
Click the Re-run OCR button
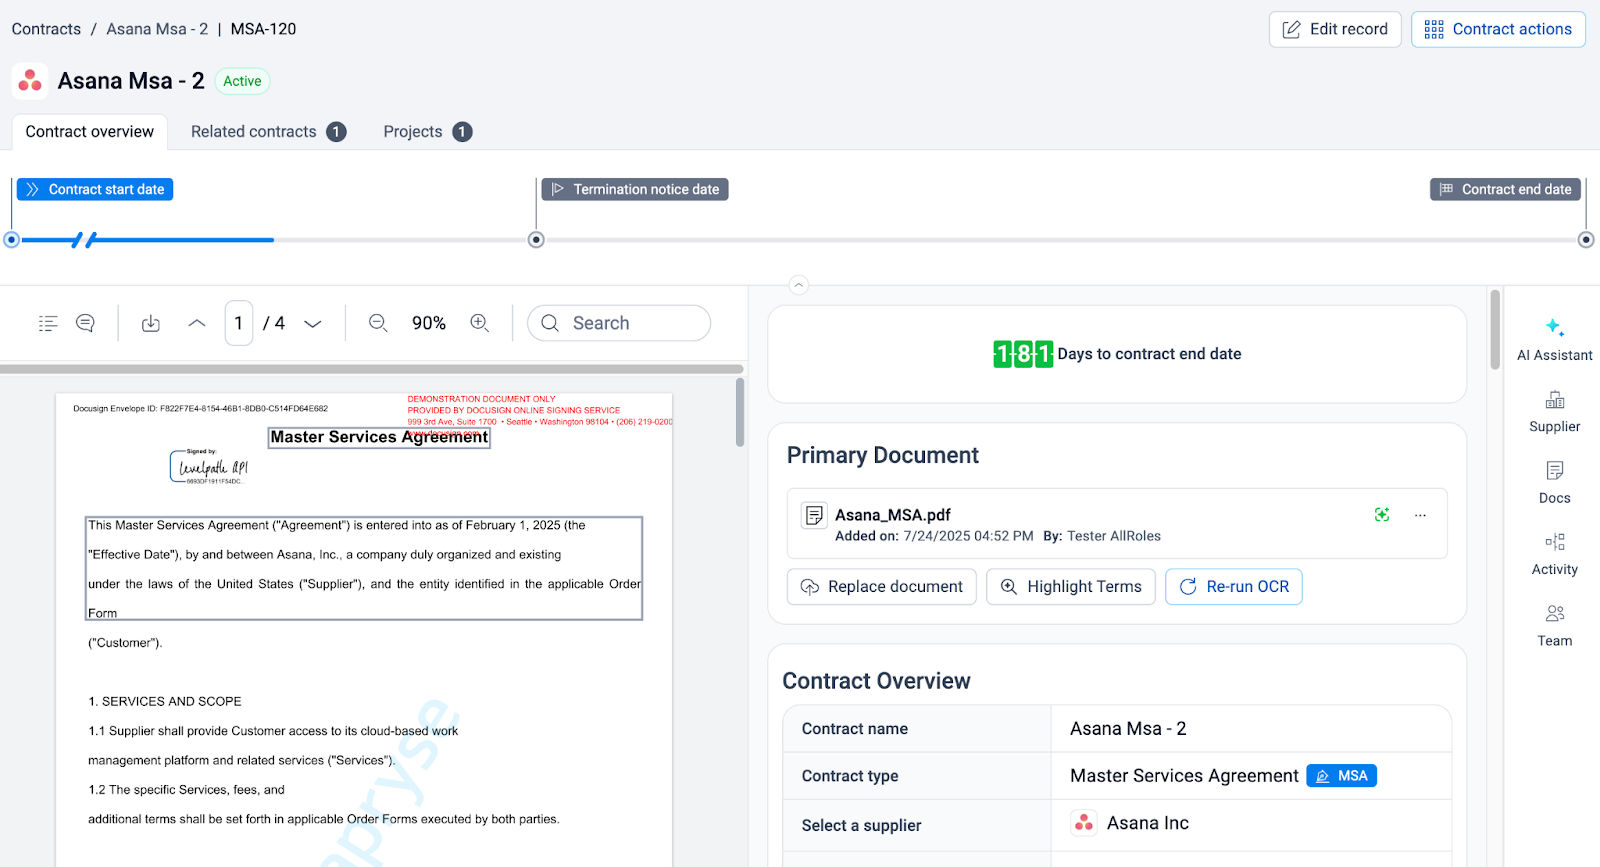coord(1233,587)
